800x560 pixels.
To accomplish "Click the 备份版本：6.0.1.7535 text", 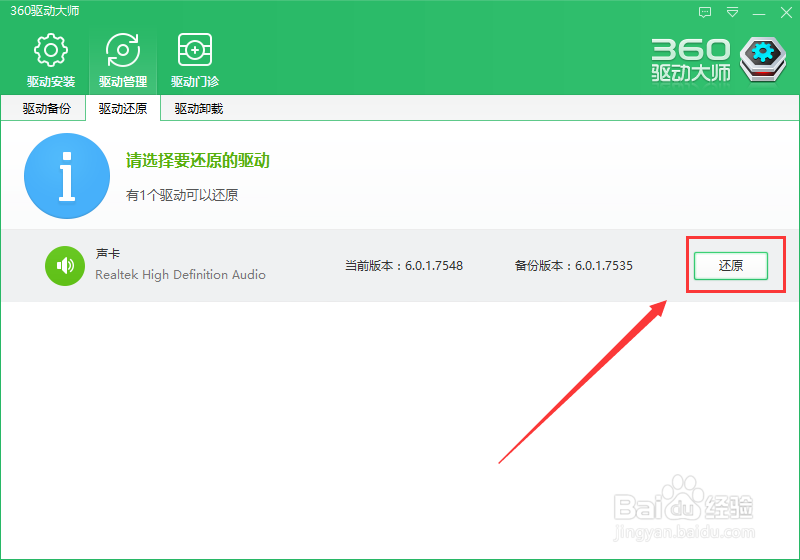I will pos(573,266).
